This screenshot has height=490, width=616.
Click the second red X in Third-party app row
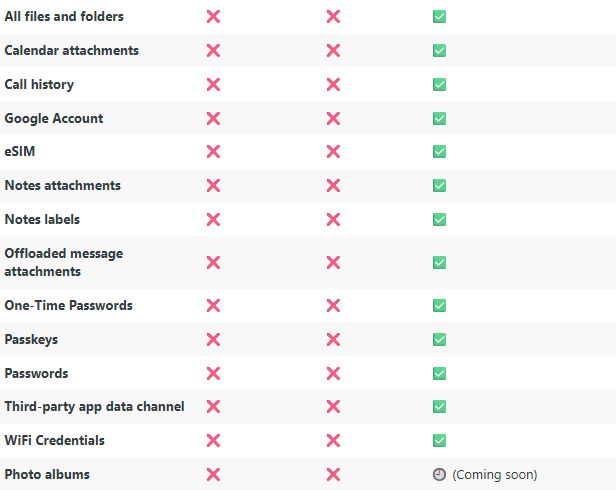click(333, 406)
